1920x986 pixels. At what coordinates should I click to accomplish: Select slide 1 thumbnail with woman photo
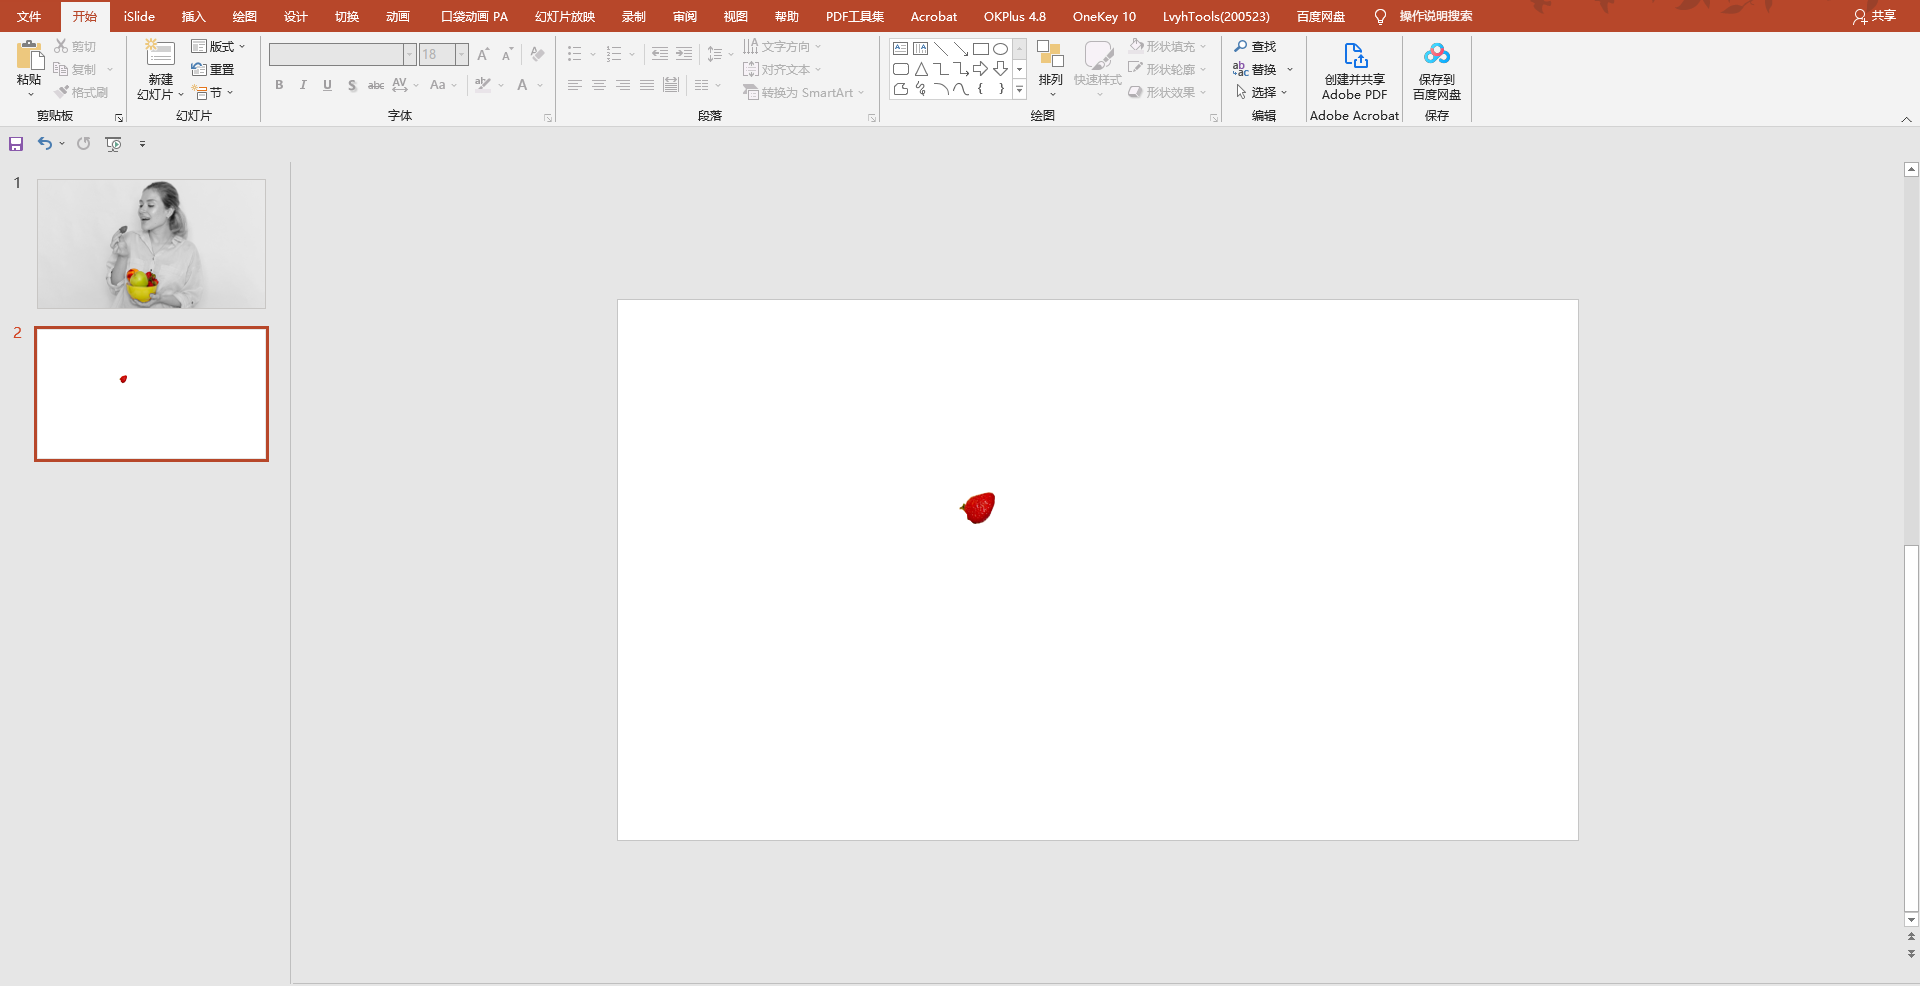[151, 244]
